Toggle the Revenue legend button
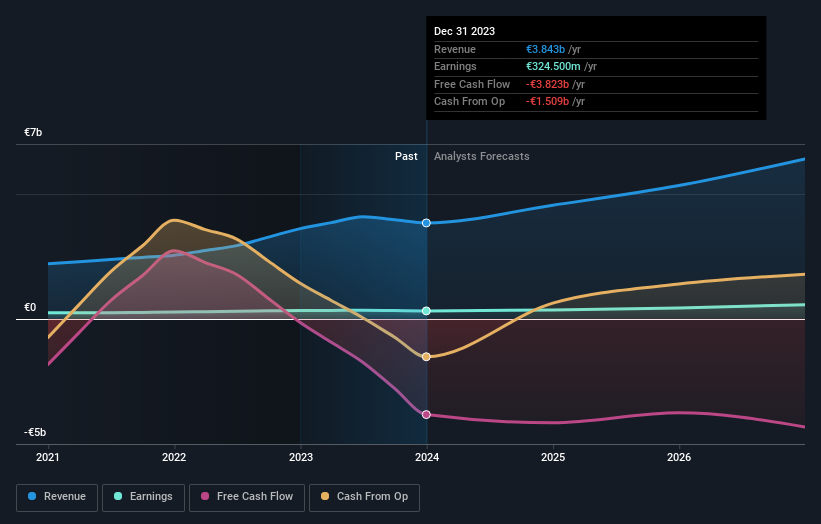821x524 pixels. (57, 497)
